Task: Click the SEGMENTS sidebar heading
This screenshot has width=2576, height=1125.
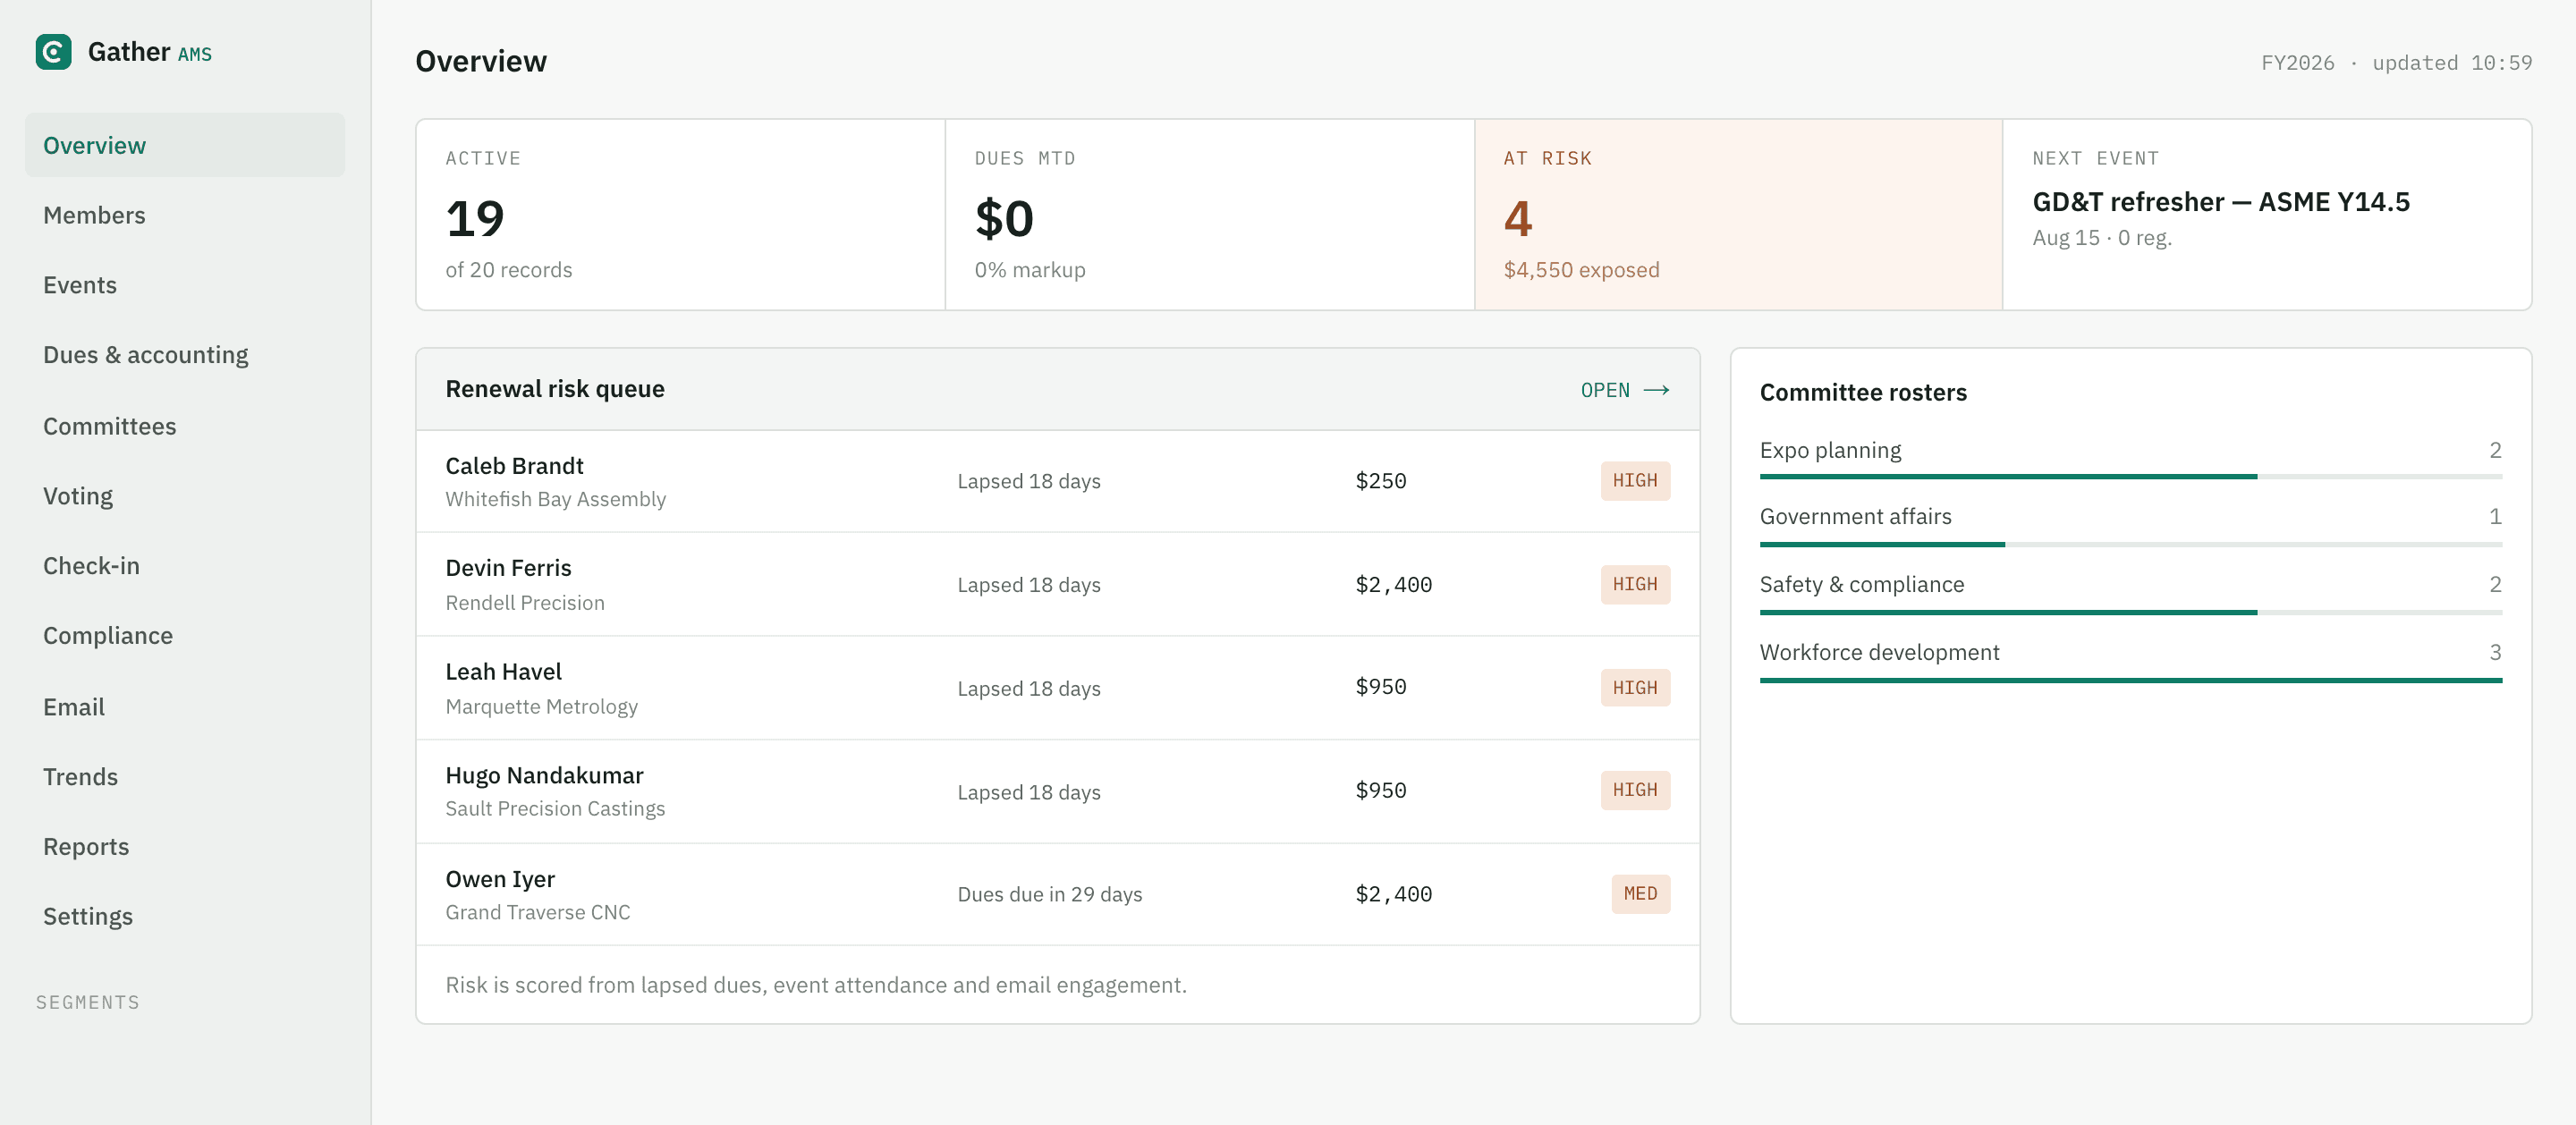Action: (88, 1003)
